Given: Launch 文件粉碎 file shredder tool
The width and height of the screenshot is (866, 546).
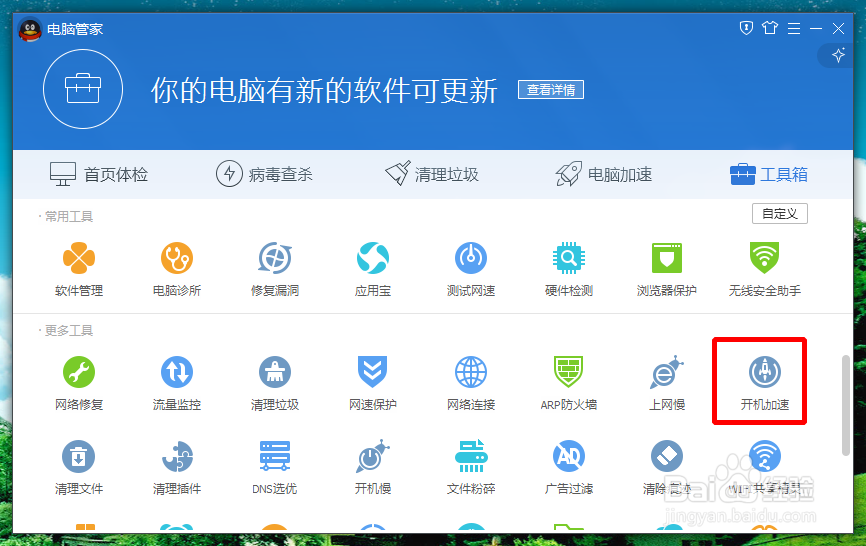Looking at the screenshot, I should (471, 468).
